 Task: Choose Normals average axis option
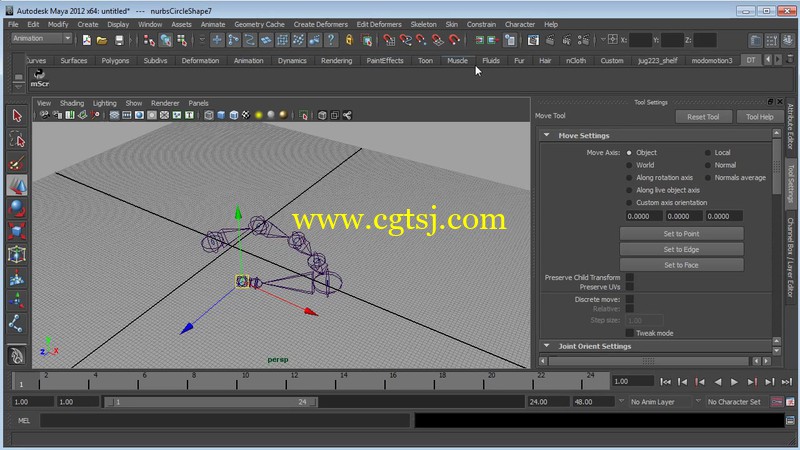click(x=708, y=178)
